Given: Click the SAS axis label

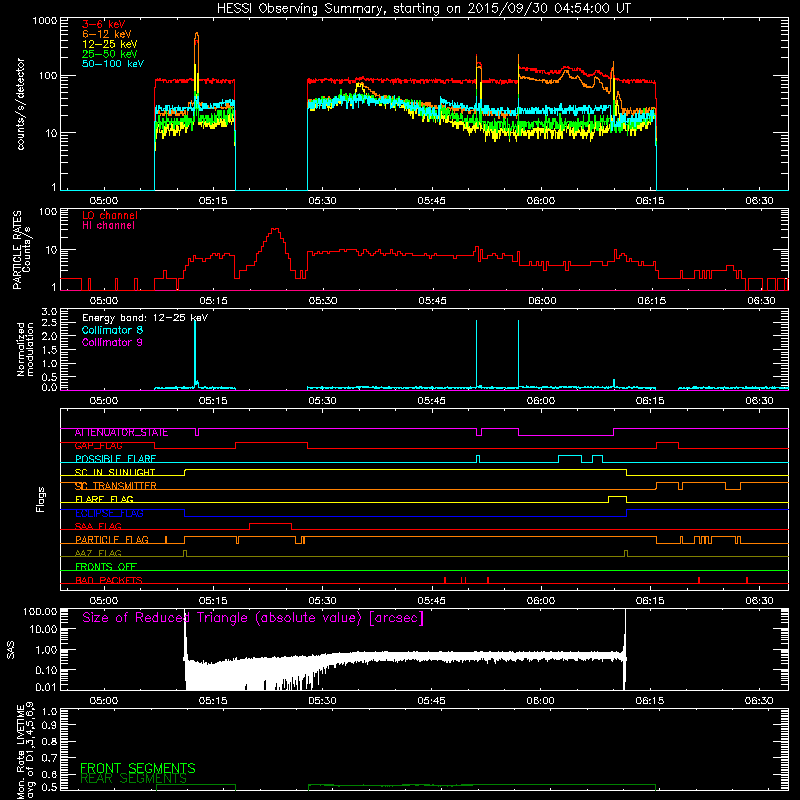Looking at the screenshot, I should pos(10,650).
